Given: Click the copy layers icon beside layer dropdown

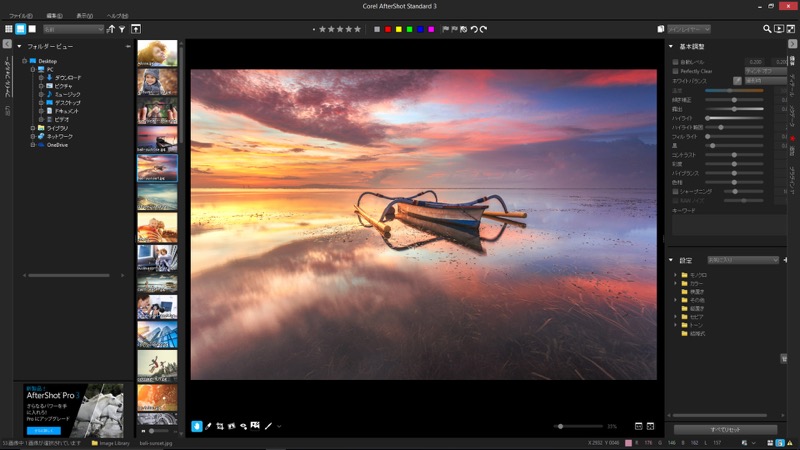Looking at the screenshot, I should pyautogui.click(x=661, y=29).
